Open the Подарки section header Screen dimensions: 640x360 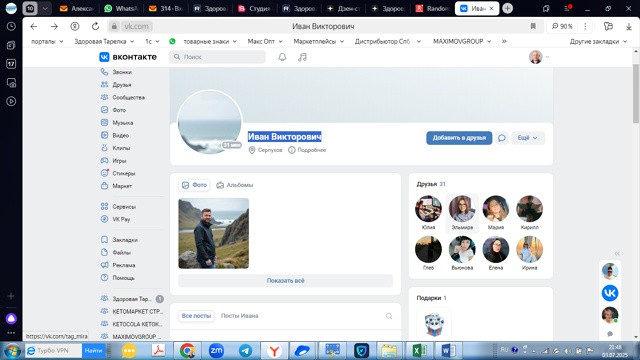pyautogui.click(x=431, y=298)
